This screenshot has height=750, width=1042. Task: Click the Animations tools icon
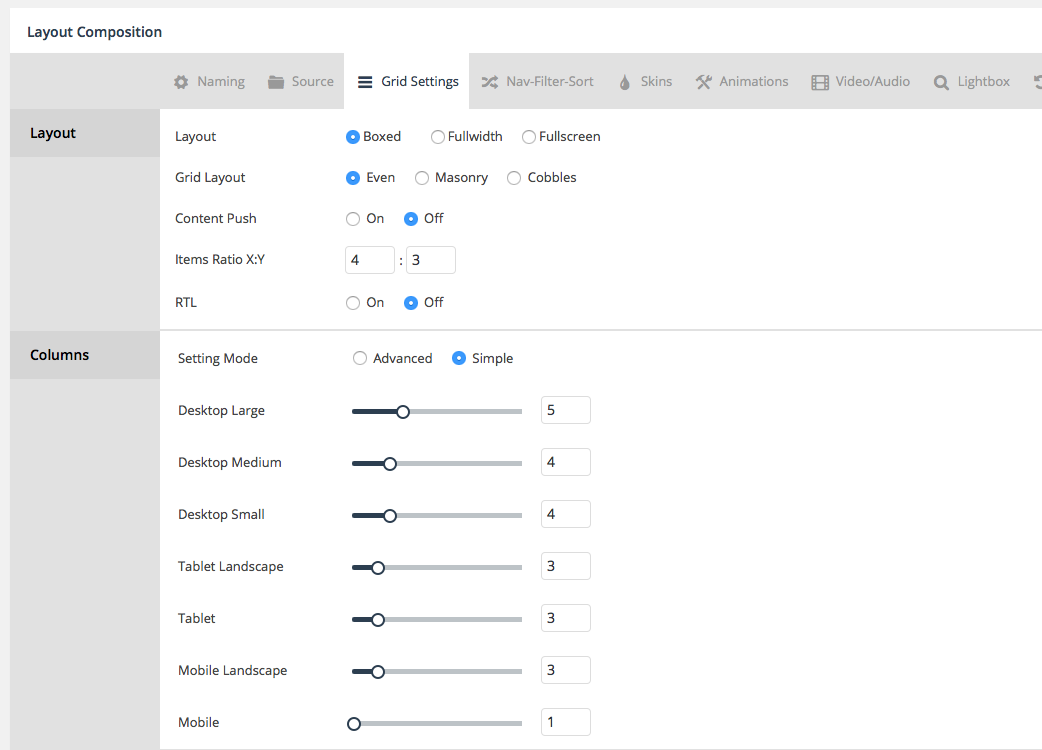coord(704,82)
